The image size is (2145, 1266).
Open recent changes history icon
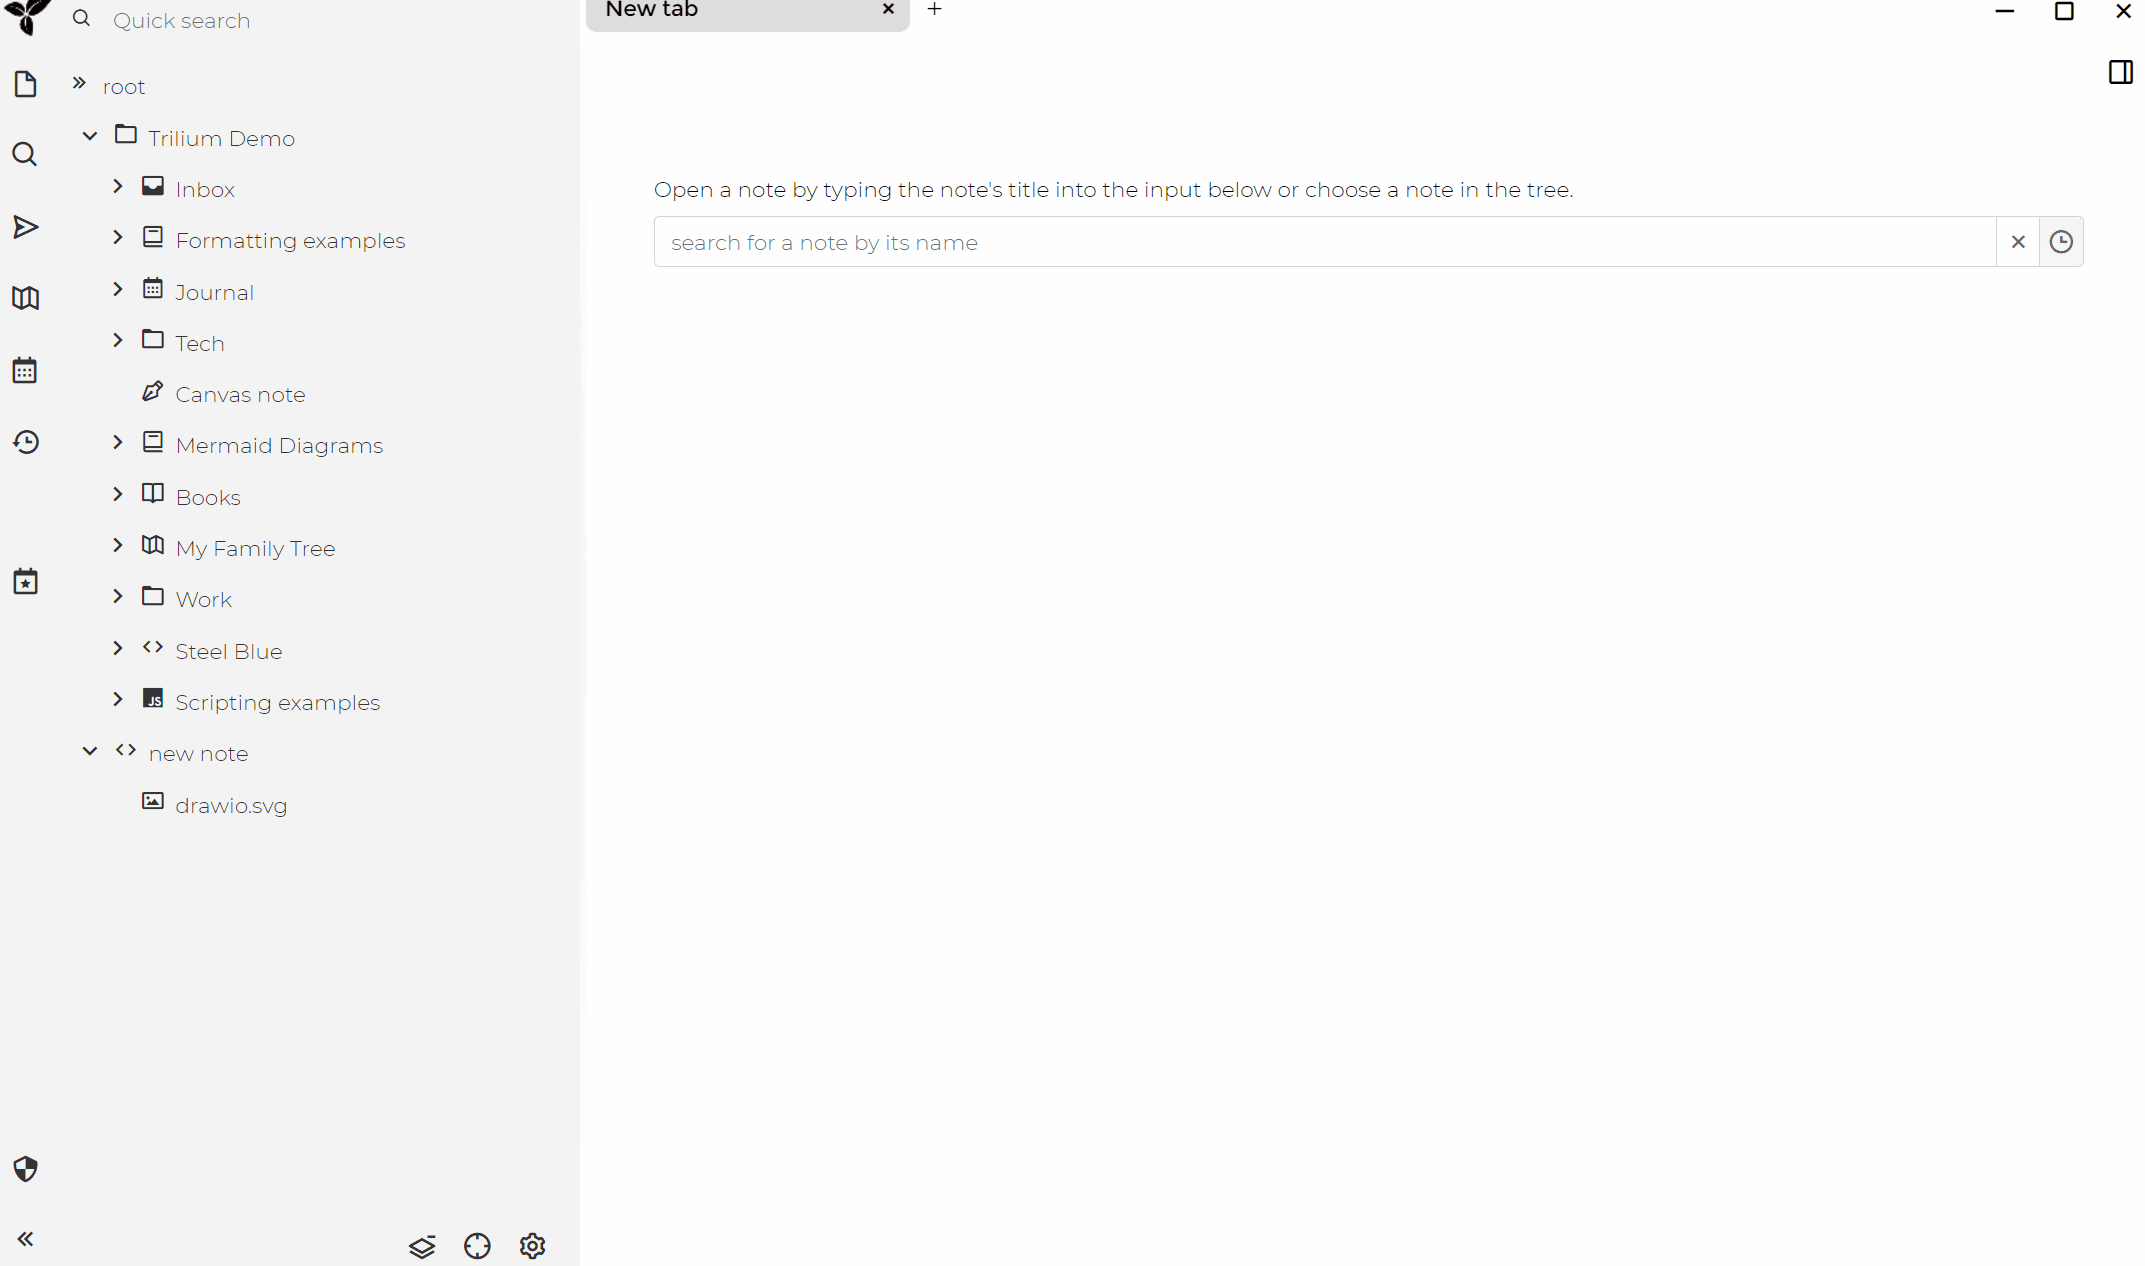25,442
